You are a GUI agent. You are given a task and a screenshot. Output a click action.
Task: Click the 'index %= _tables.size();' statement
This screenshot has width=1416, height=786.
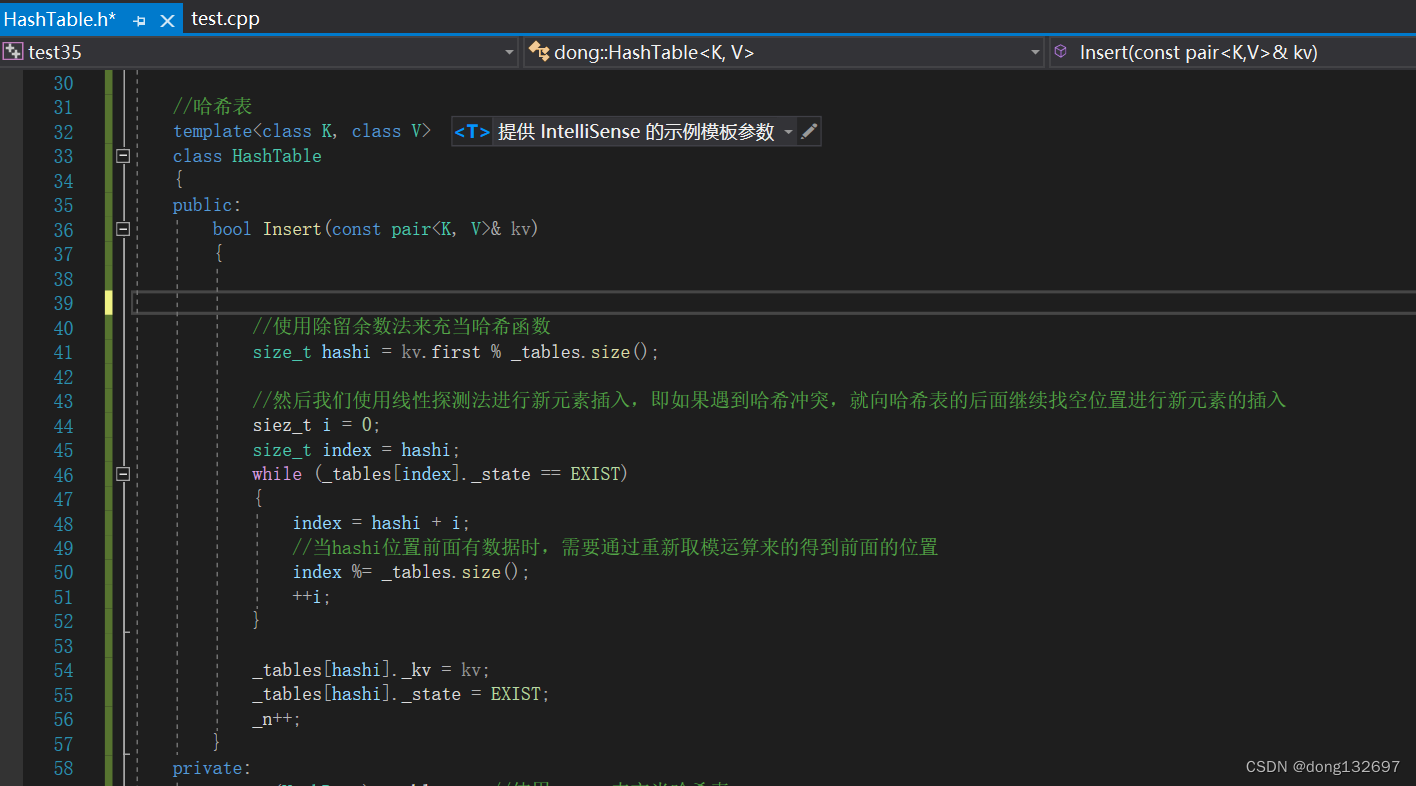pos(411,572)
